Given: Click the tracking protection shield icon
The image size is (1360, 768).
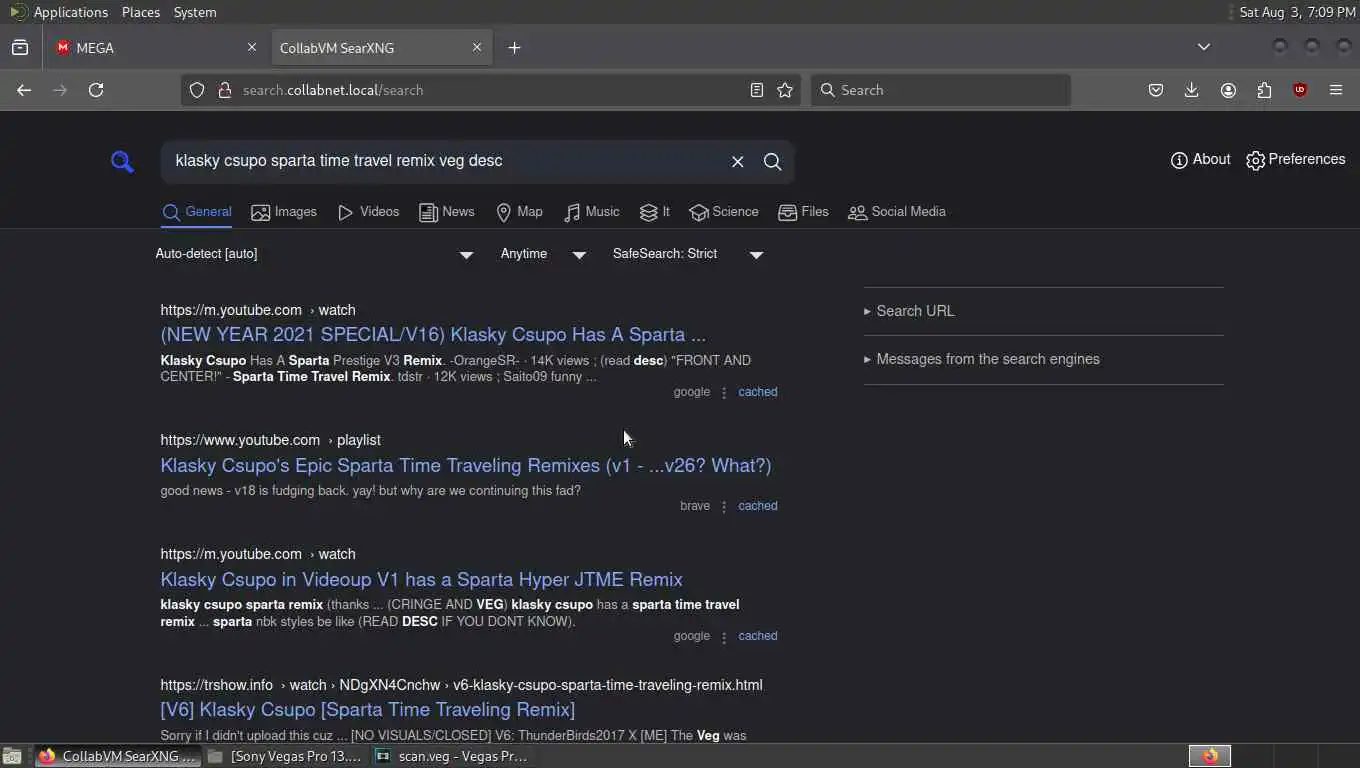Looking at the screenshot, I should click(x=197, y=90).
